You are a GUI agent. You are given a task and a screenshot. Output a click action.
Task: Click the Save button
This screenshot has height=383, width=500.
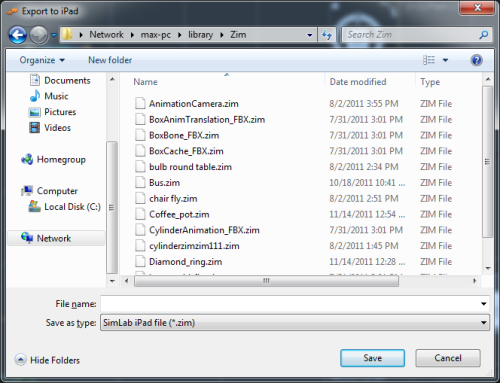[x=373, y=358]
